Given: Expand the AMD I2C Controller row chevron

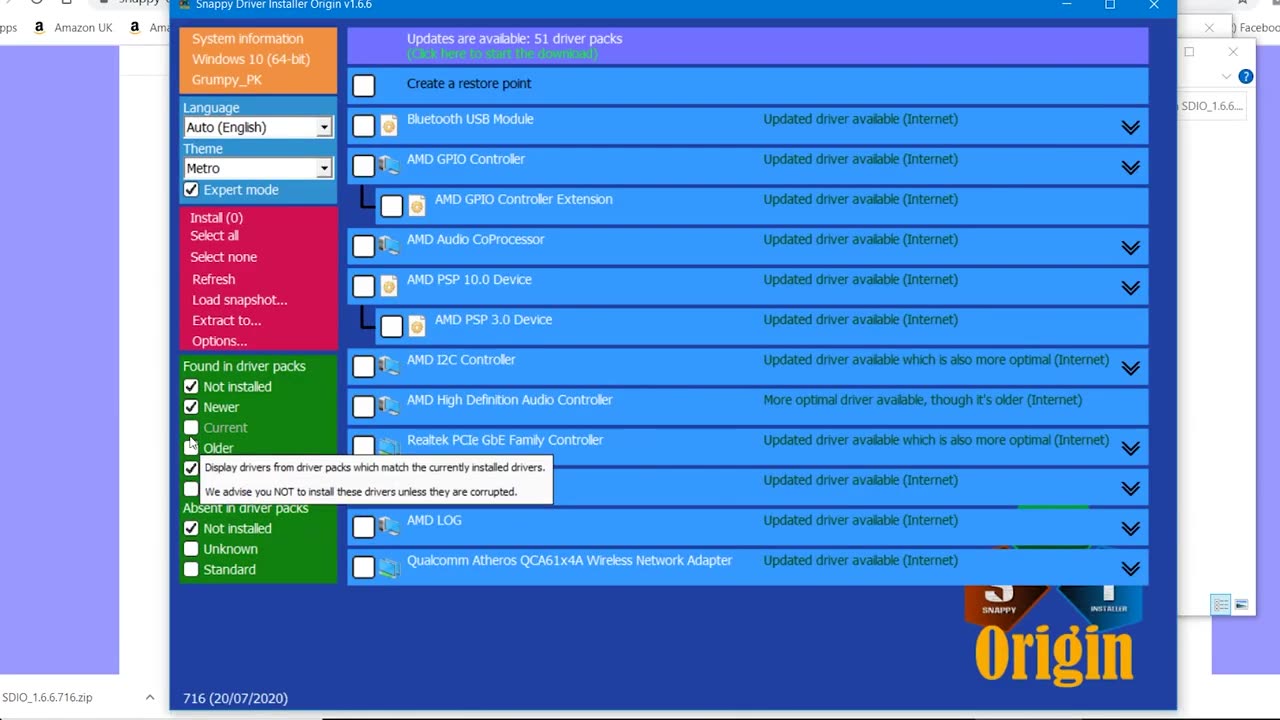Looking at the screenshot, I should [1130, 368].
